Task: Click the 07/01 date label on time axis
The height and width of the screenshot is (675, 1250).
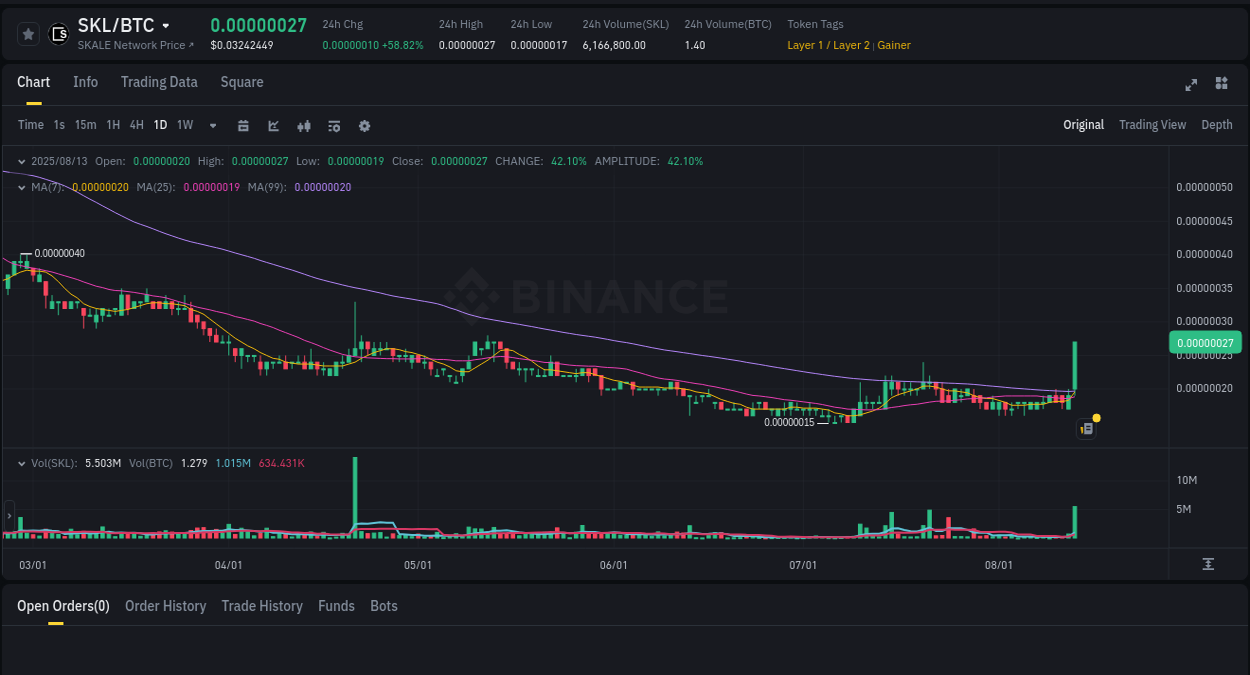Action: (803, 565)
